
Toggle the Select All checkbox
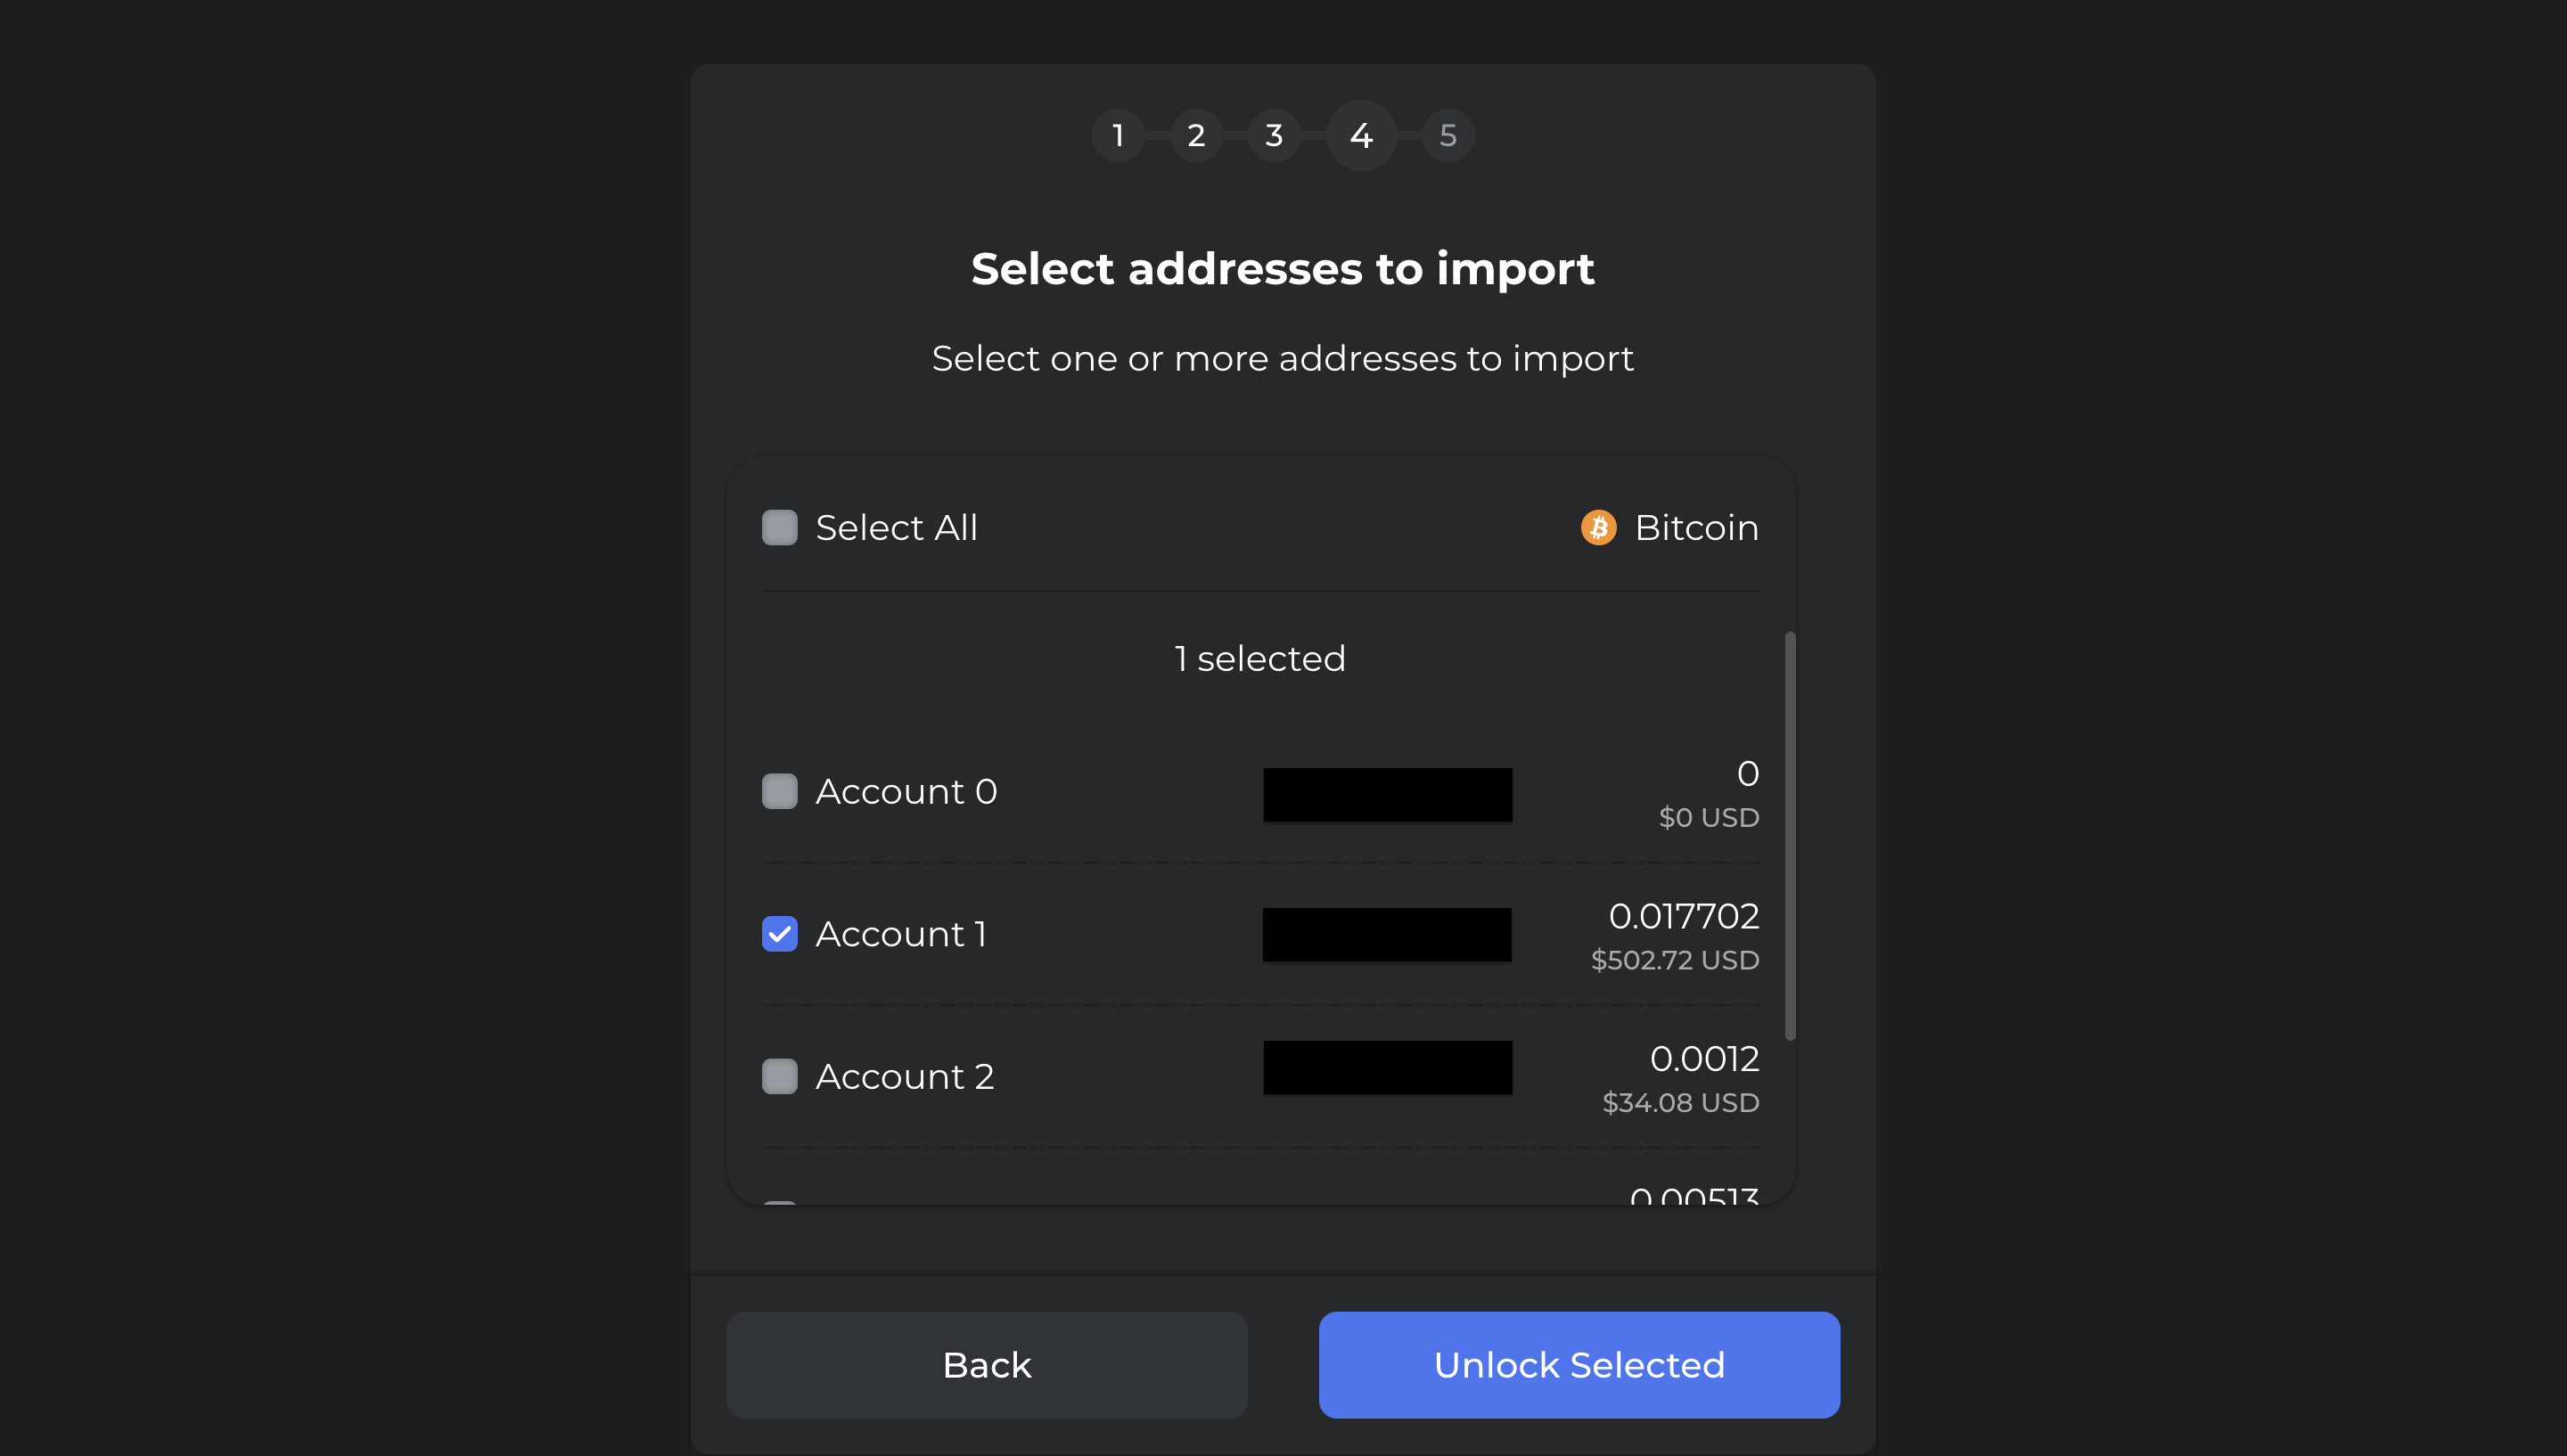pos(780,527)
